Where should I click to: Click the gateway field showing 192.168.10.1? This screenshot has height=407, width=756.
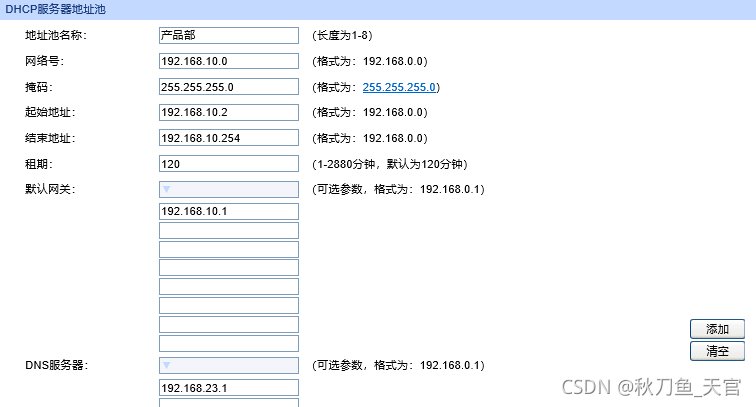coord(229,211)
